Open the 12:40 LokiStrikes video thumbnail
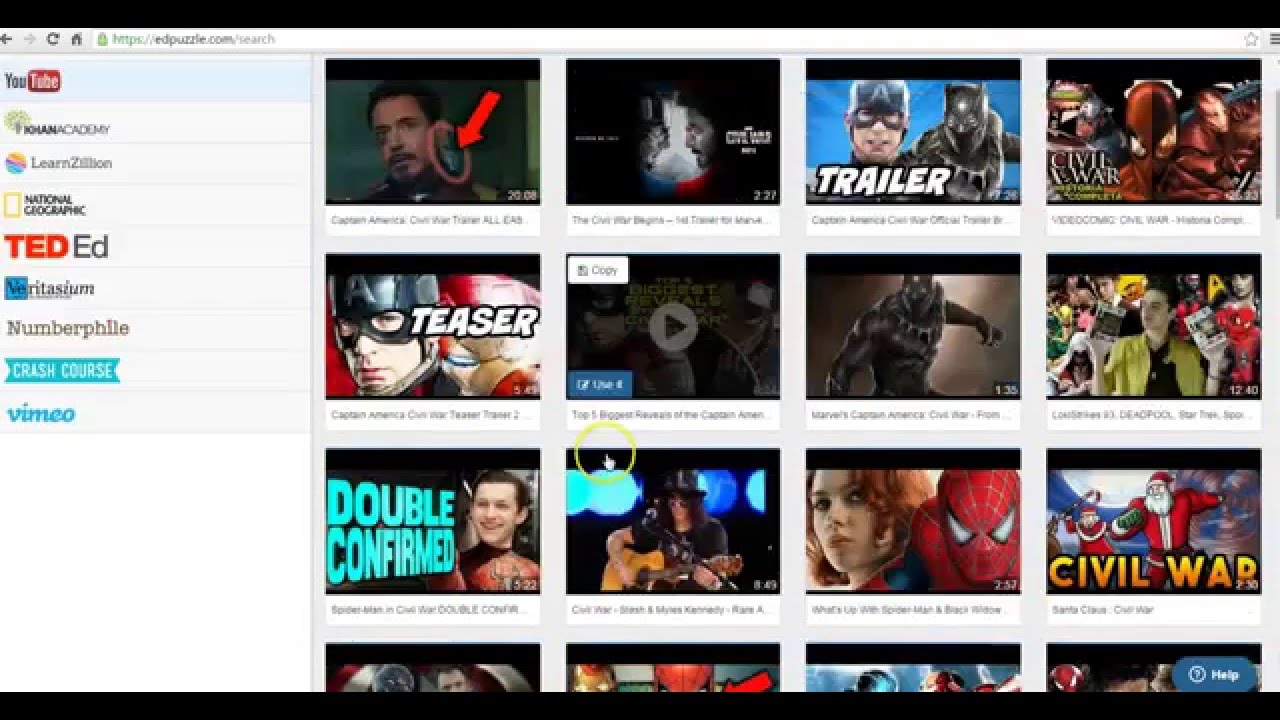 click(x=1154, y=326)
